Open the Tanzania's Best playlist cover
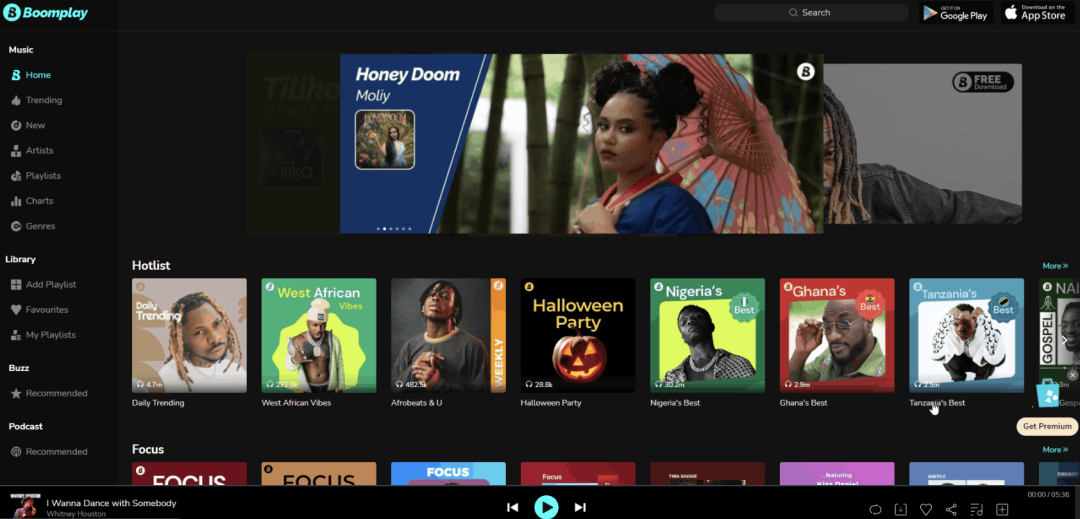This screenshot has width=1080, height=519. click(x=966, y=335)
